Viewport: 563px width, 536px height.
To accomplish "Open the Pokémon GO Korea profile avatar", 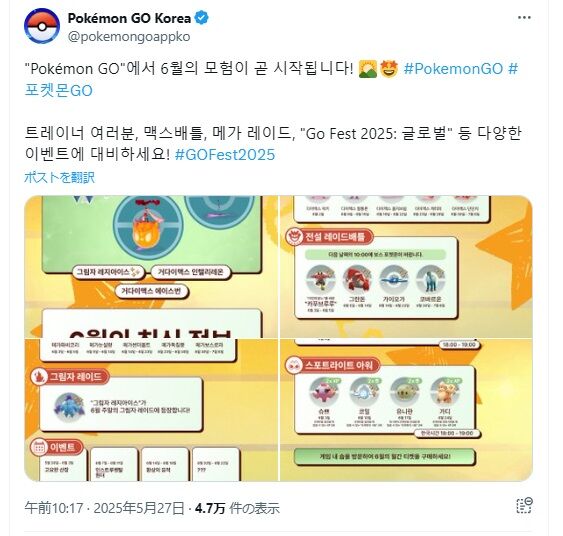I will point(42,26).
